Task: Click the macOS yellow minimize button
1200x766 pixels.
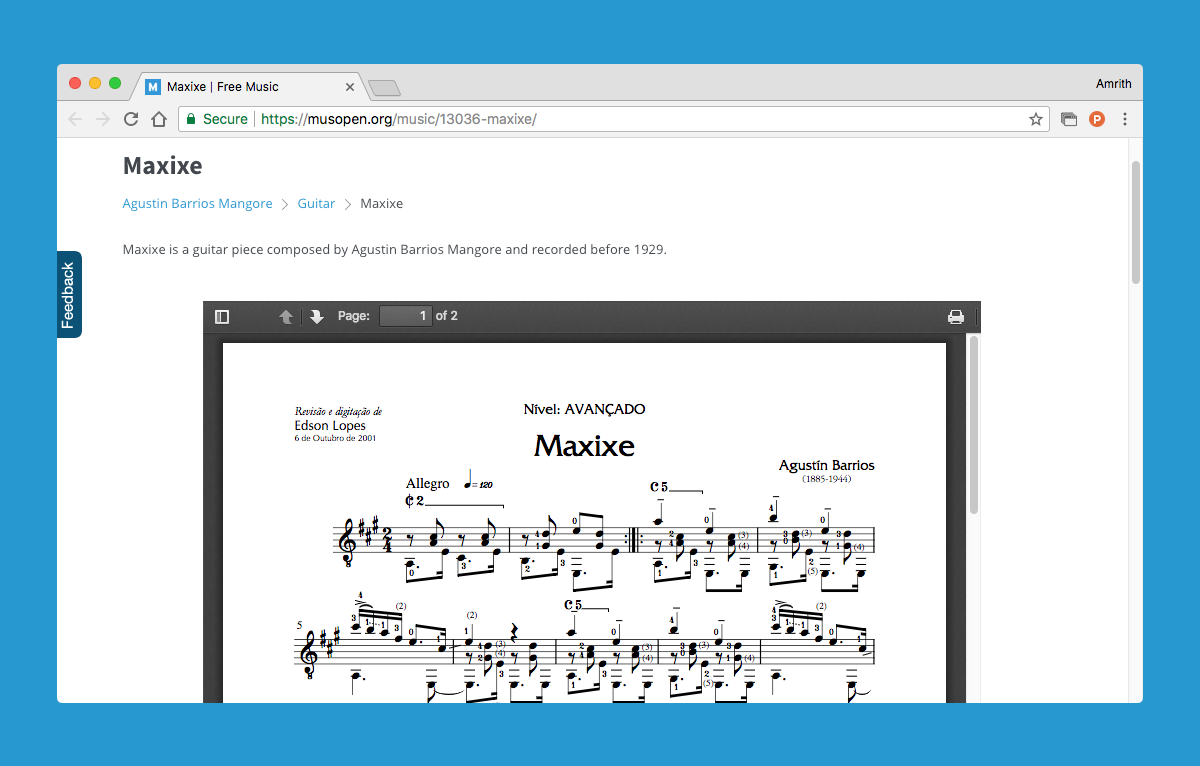Action: tap(95, 83)
